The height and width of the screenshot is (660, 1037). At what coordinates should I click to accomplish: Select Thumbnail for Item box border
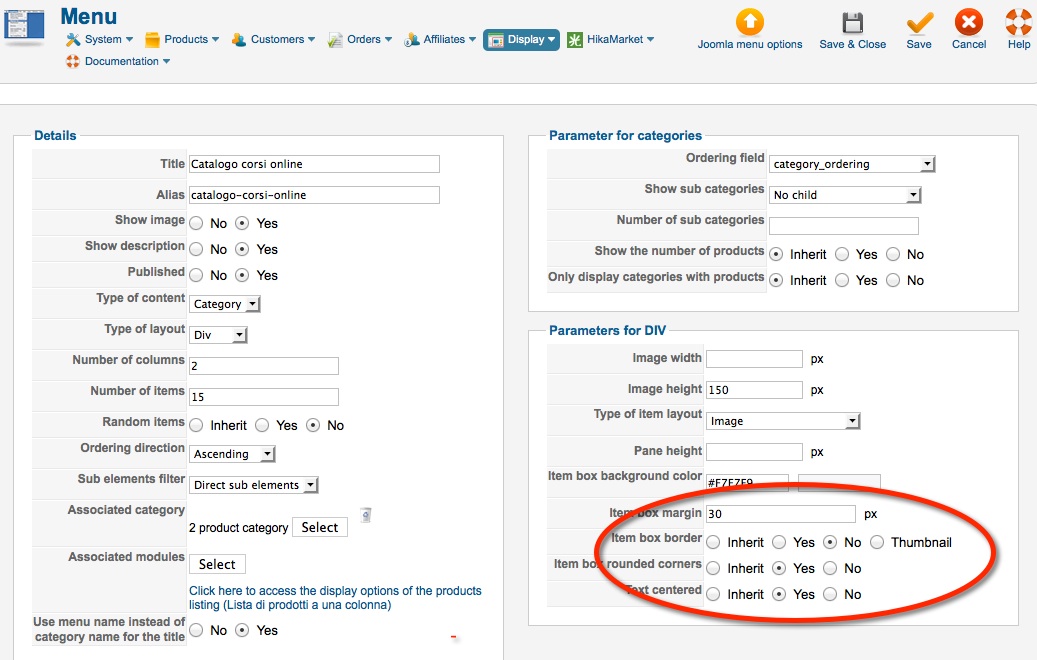tap(877, 542)
